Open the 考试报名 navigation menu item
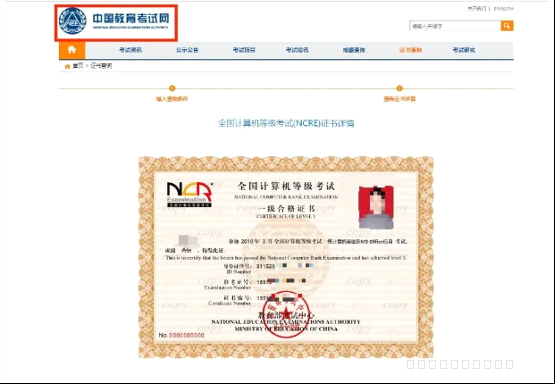Viewport: 555px width, 384px height. coord(297,50)
